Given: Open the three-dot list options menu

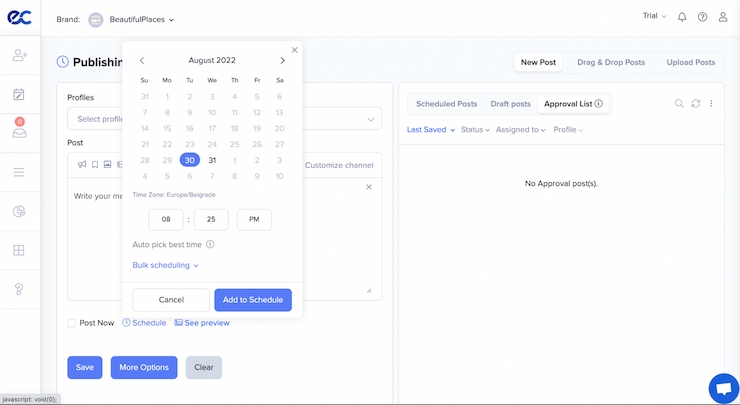Looking at the screenshot, I should [711, 103].
